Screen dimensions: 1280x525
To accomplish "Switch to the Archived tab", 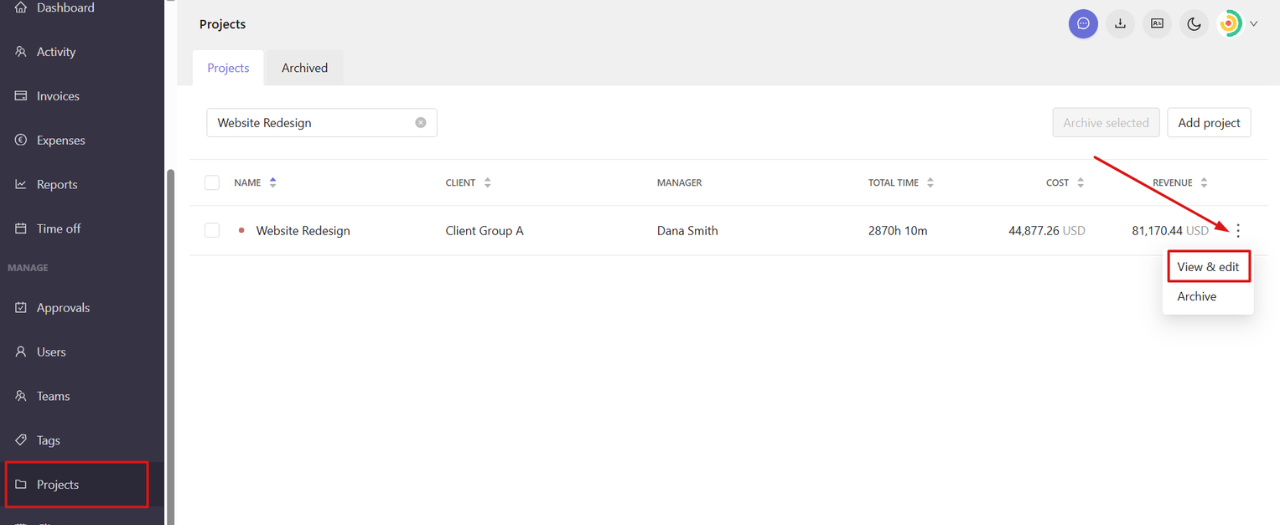I will [305, 68].
